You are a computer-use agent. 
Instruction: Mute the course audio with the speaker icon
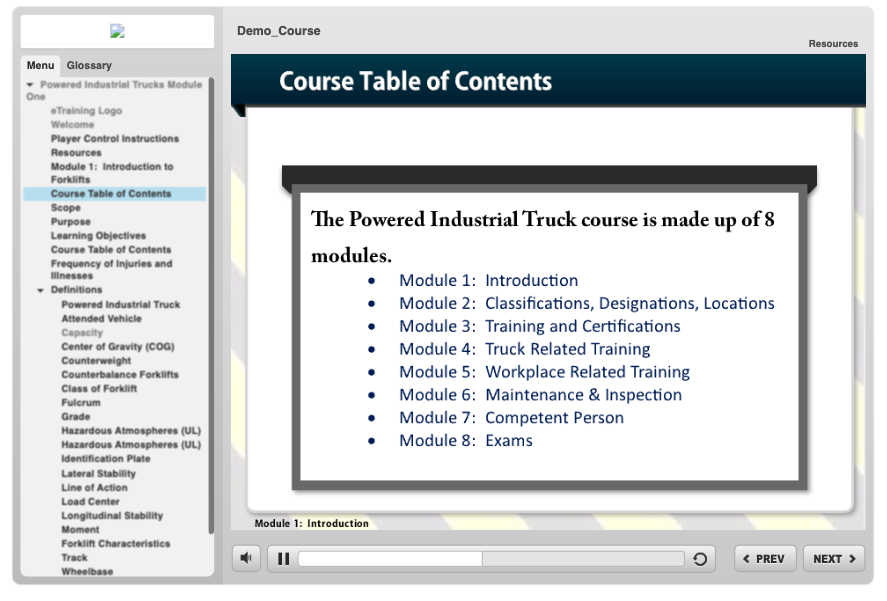pyautogui.click(x=246, y=558)
